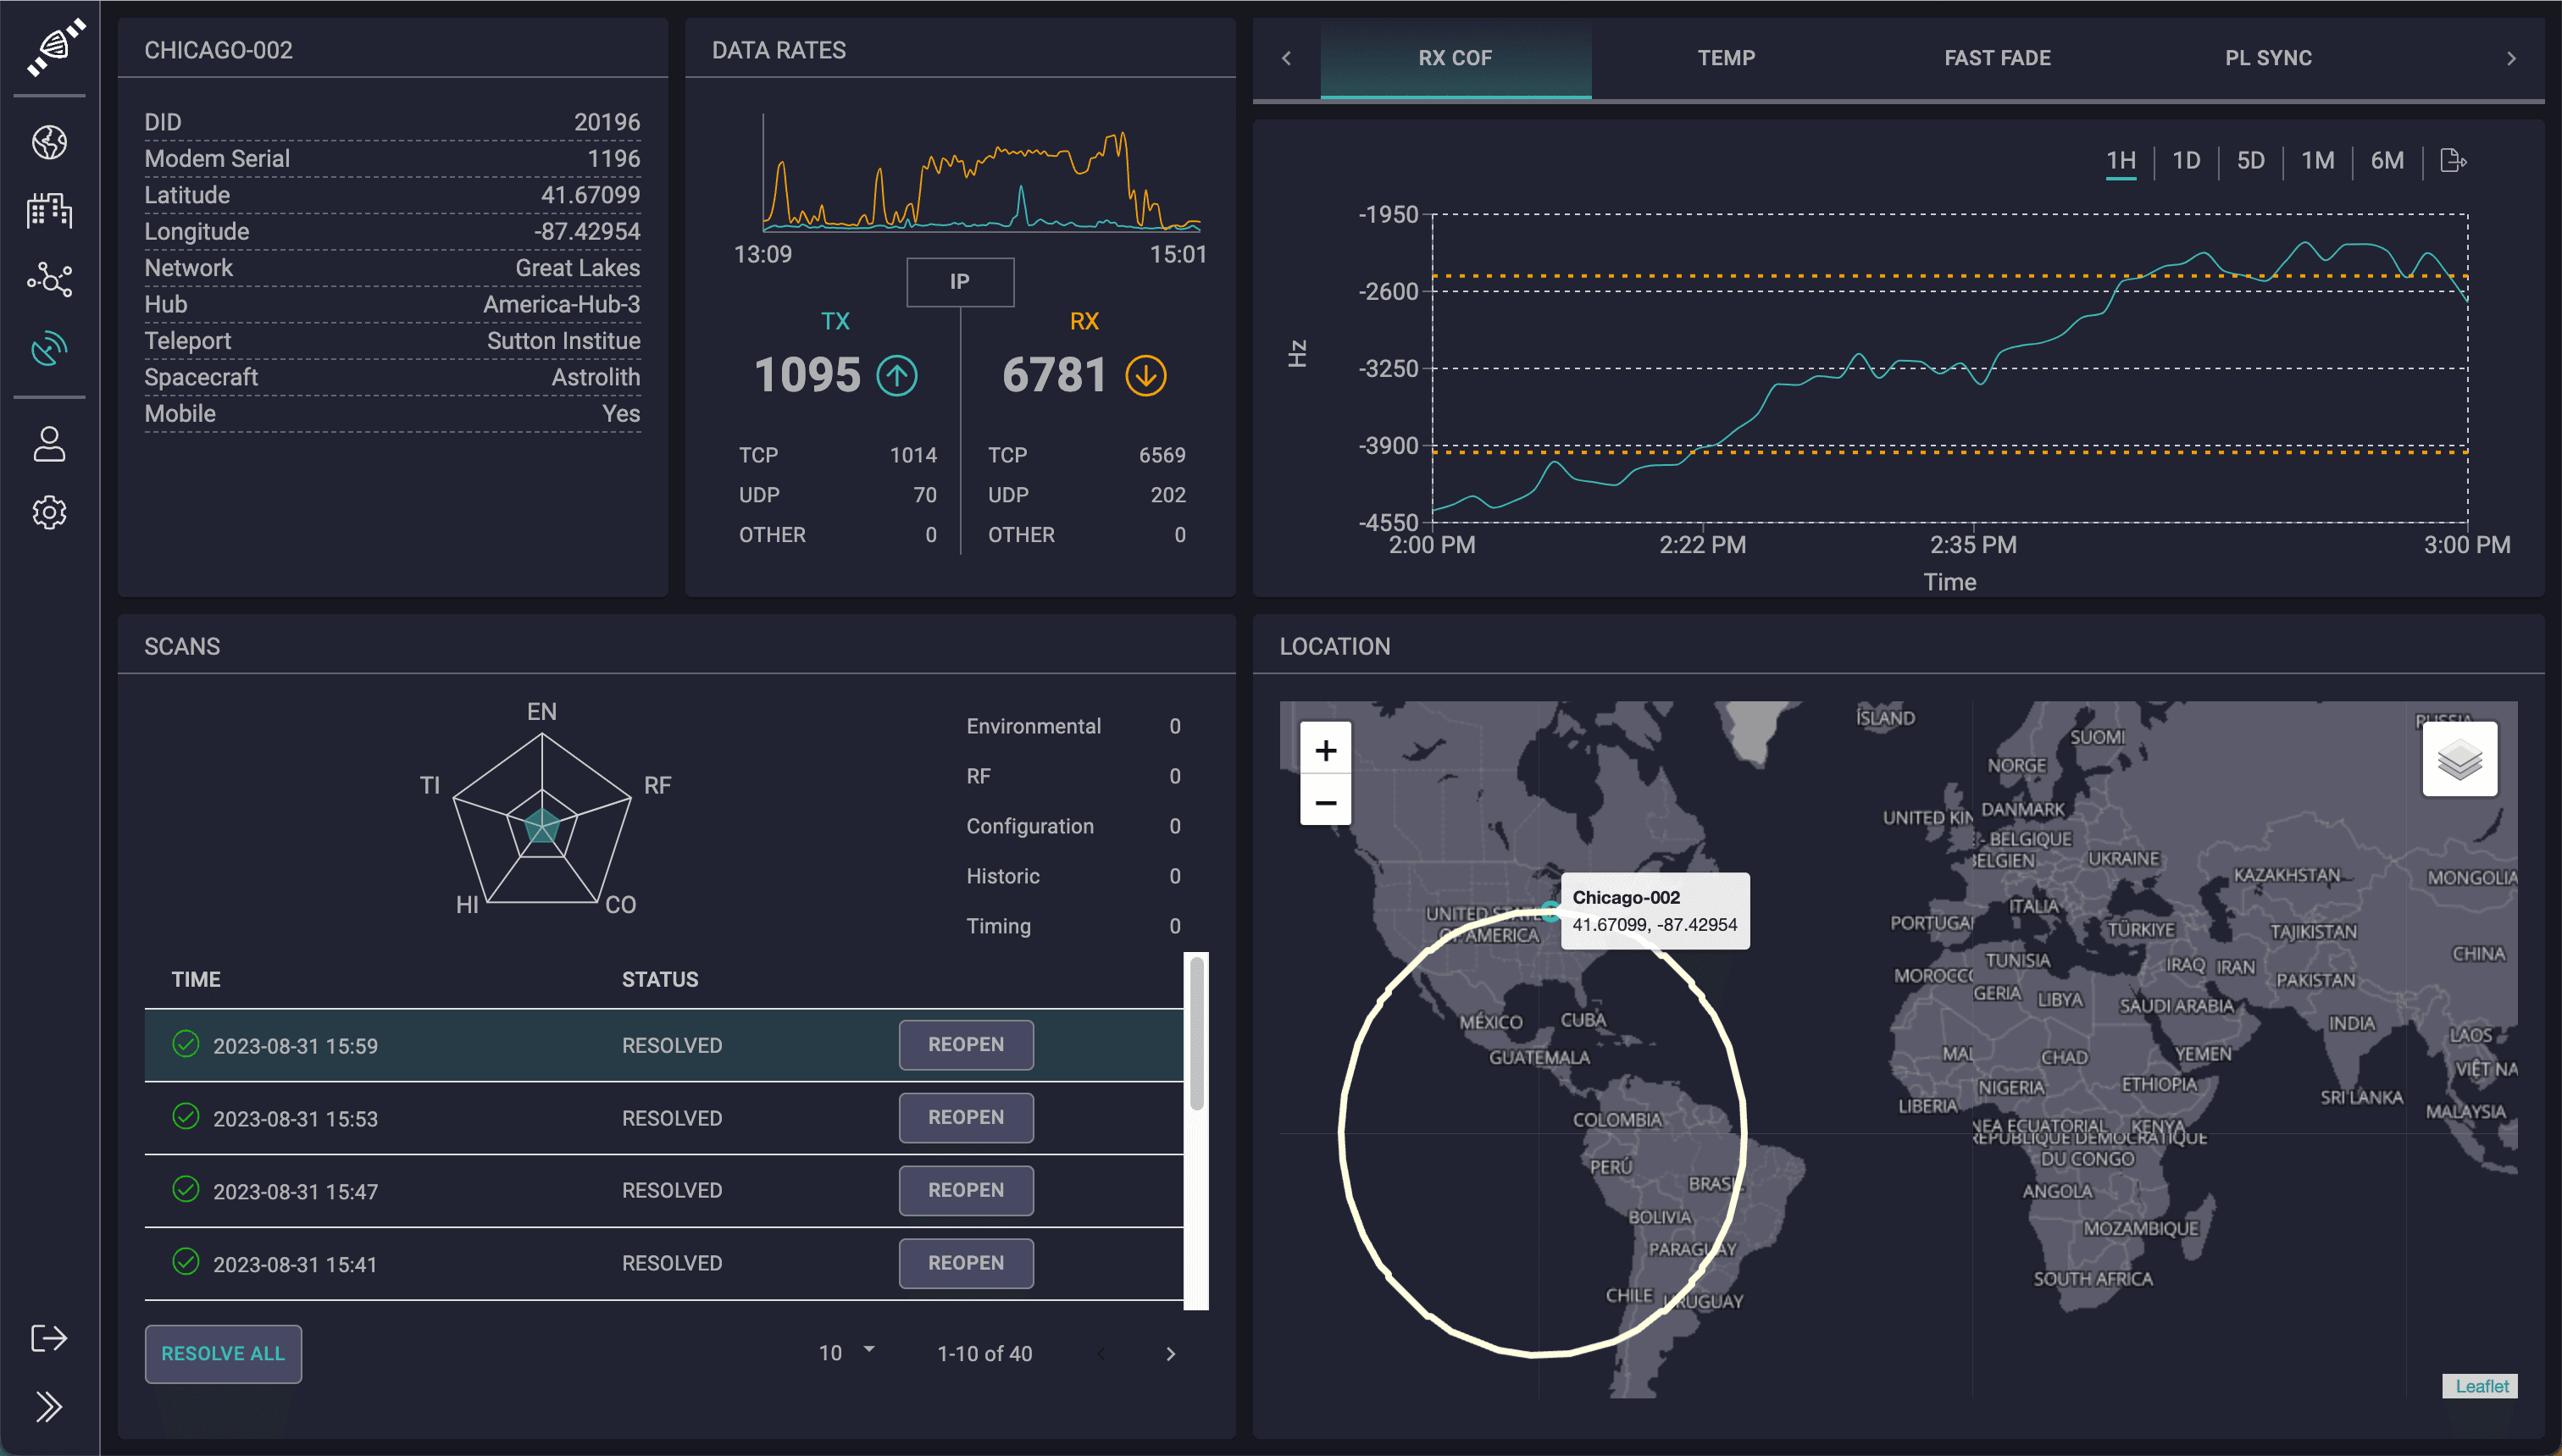Select the 5D time range
The width and height of the screenshot is (2562, 1456).
pyautogui.click(x=2250, y=160)
